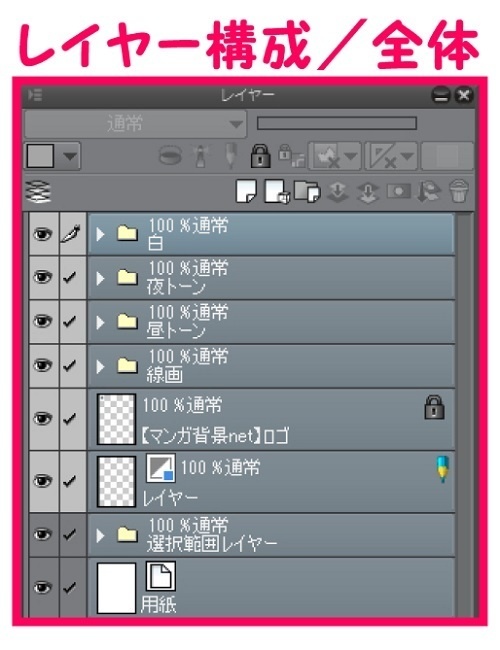500x650 pixels.
Task: Hide the レイヤー layer
Action: click(43, 481)
